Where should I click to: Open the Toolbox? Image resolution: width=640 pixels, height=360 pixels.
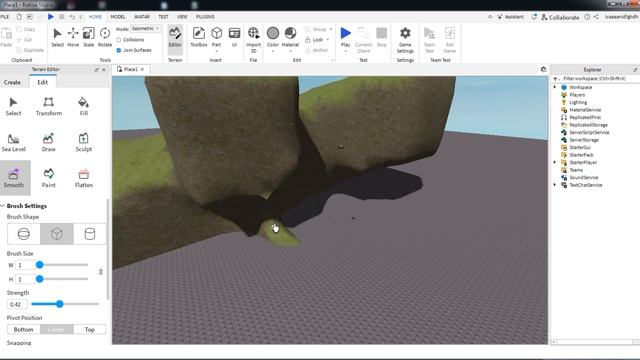coord(199,37)
